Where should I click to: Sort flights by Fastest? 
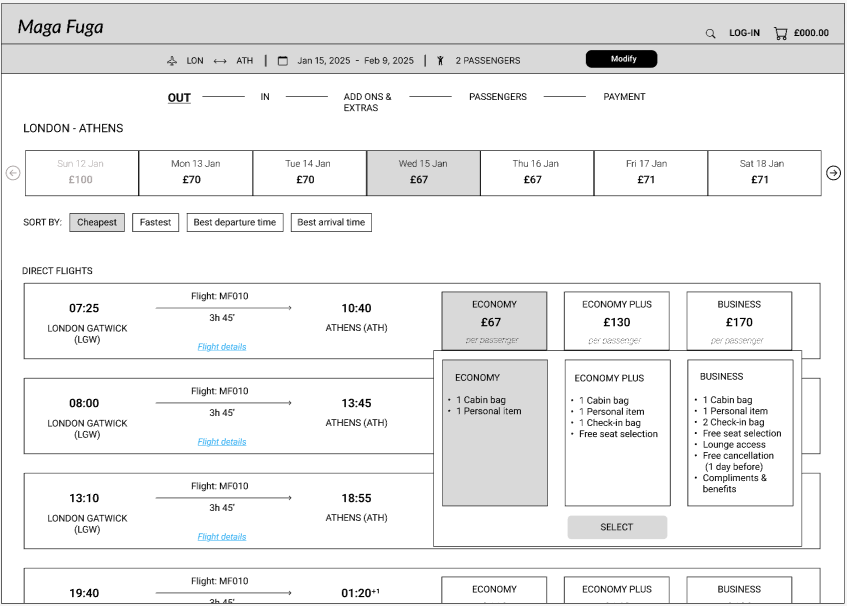pos(155,222)
